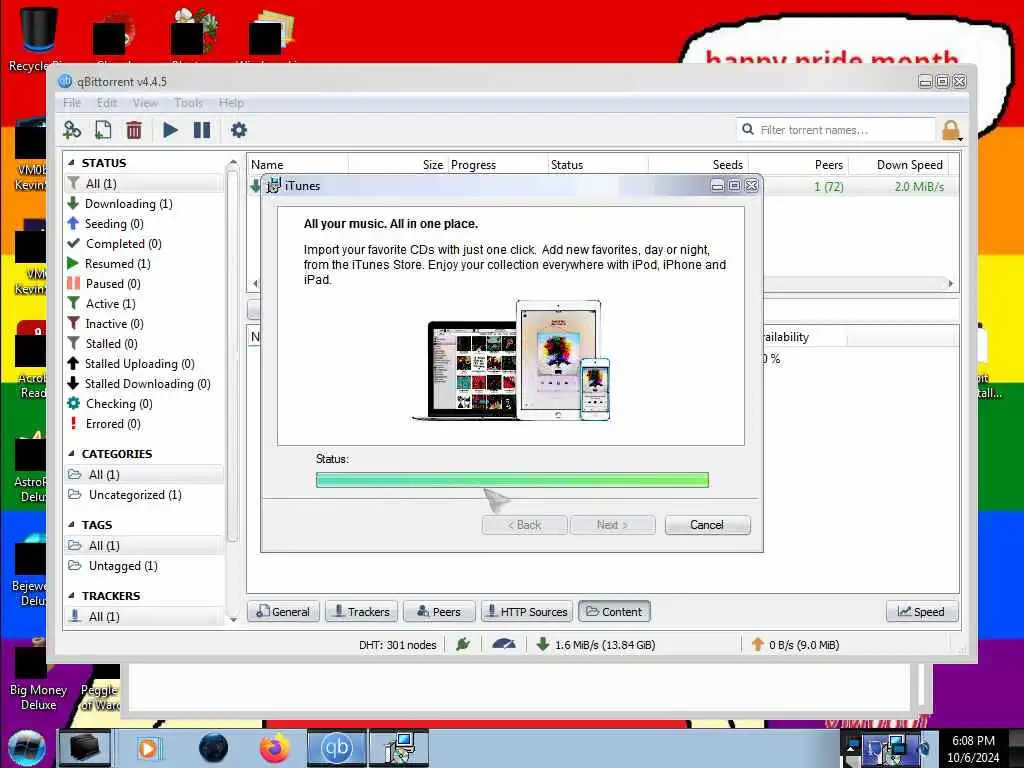Sort by the Seeds column header
The width and height of the screenshot is (1024, 768).
(698, 165)
